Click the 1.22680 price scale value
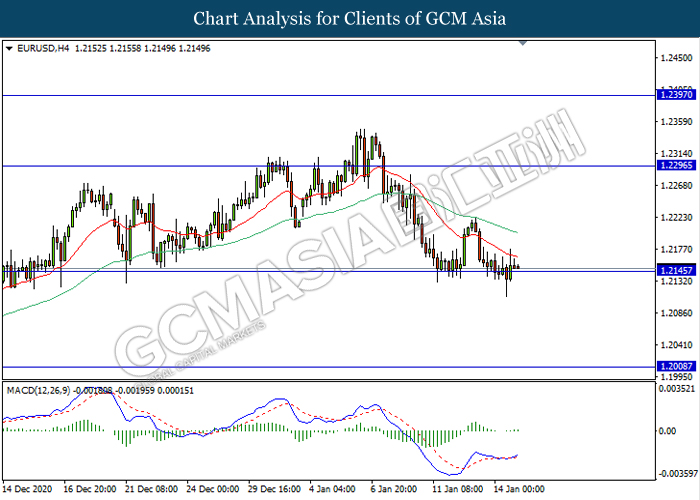The width and height of the screenshot is (700, 500). 676,185
